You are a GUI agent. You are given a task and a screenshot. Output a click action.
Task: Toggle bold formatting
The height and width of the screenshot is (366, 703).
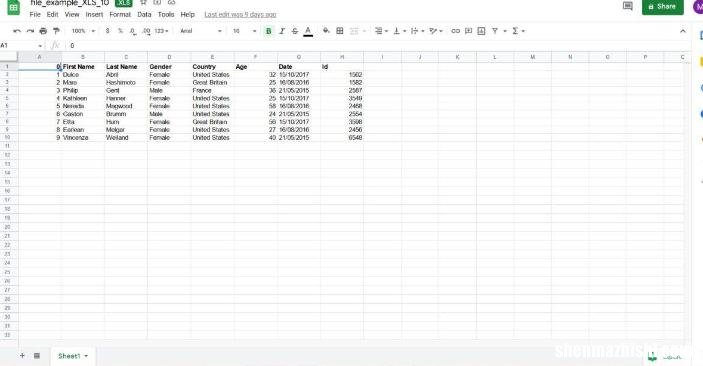[269, 31]
